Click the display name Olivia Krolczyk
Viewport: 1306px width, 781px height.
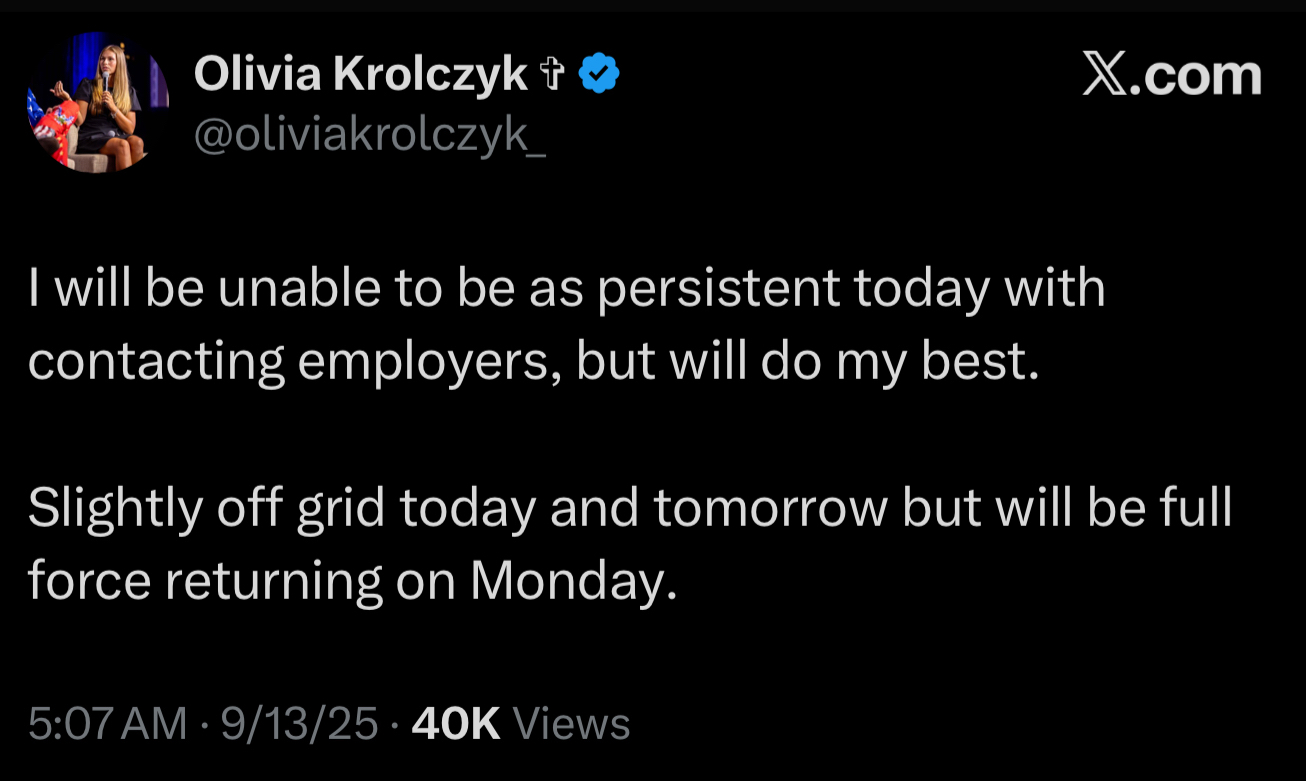click(x=360, y=74)
